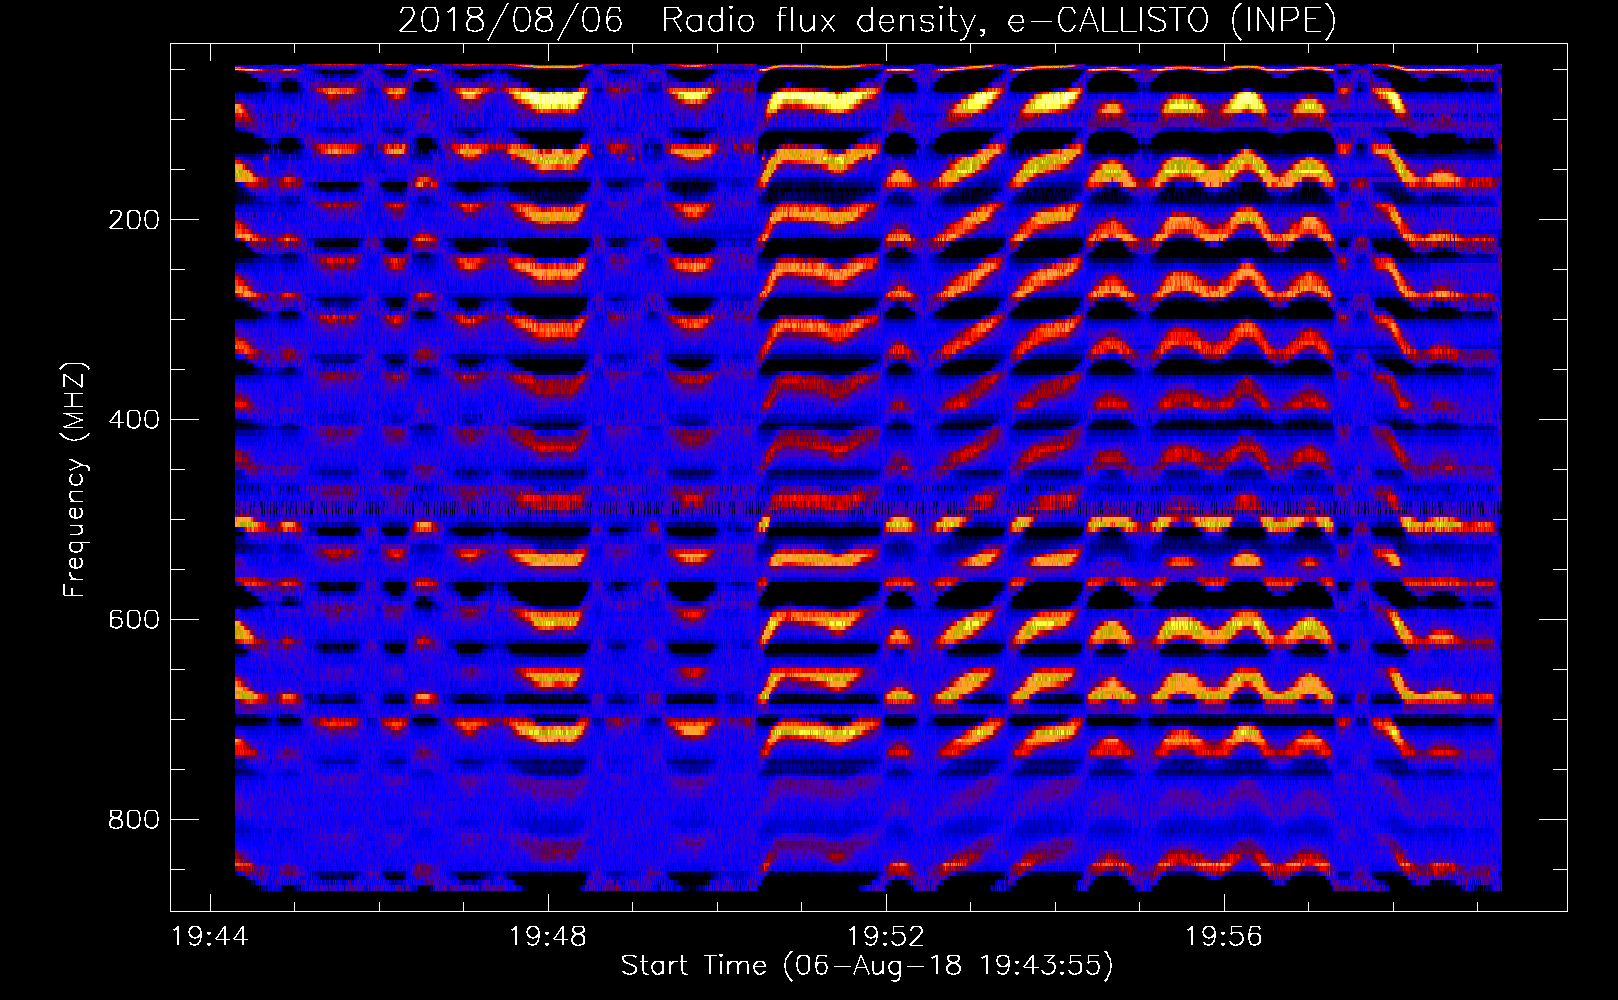Viewport: 1618px width, 1000px height.
Task: Click the '200' frequency tick label
Action: pyautogui.click(x=134, y=220)
